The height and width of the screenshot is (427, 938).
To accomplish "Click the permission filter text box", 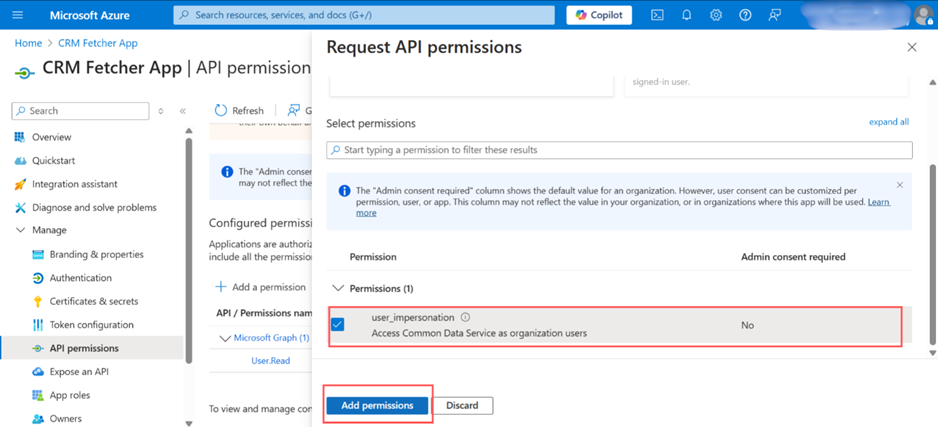I will point(619,150).
